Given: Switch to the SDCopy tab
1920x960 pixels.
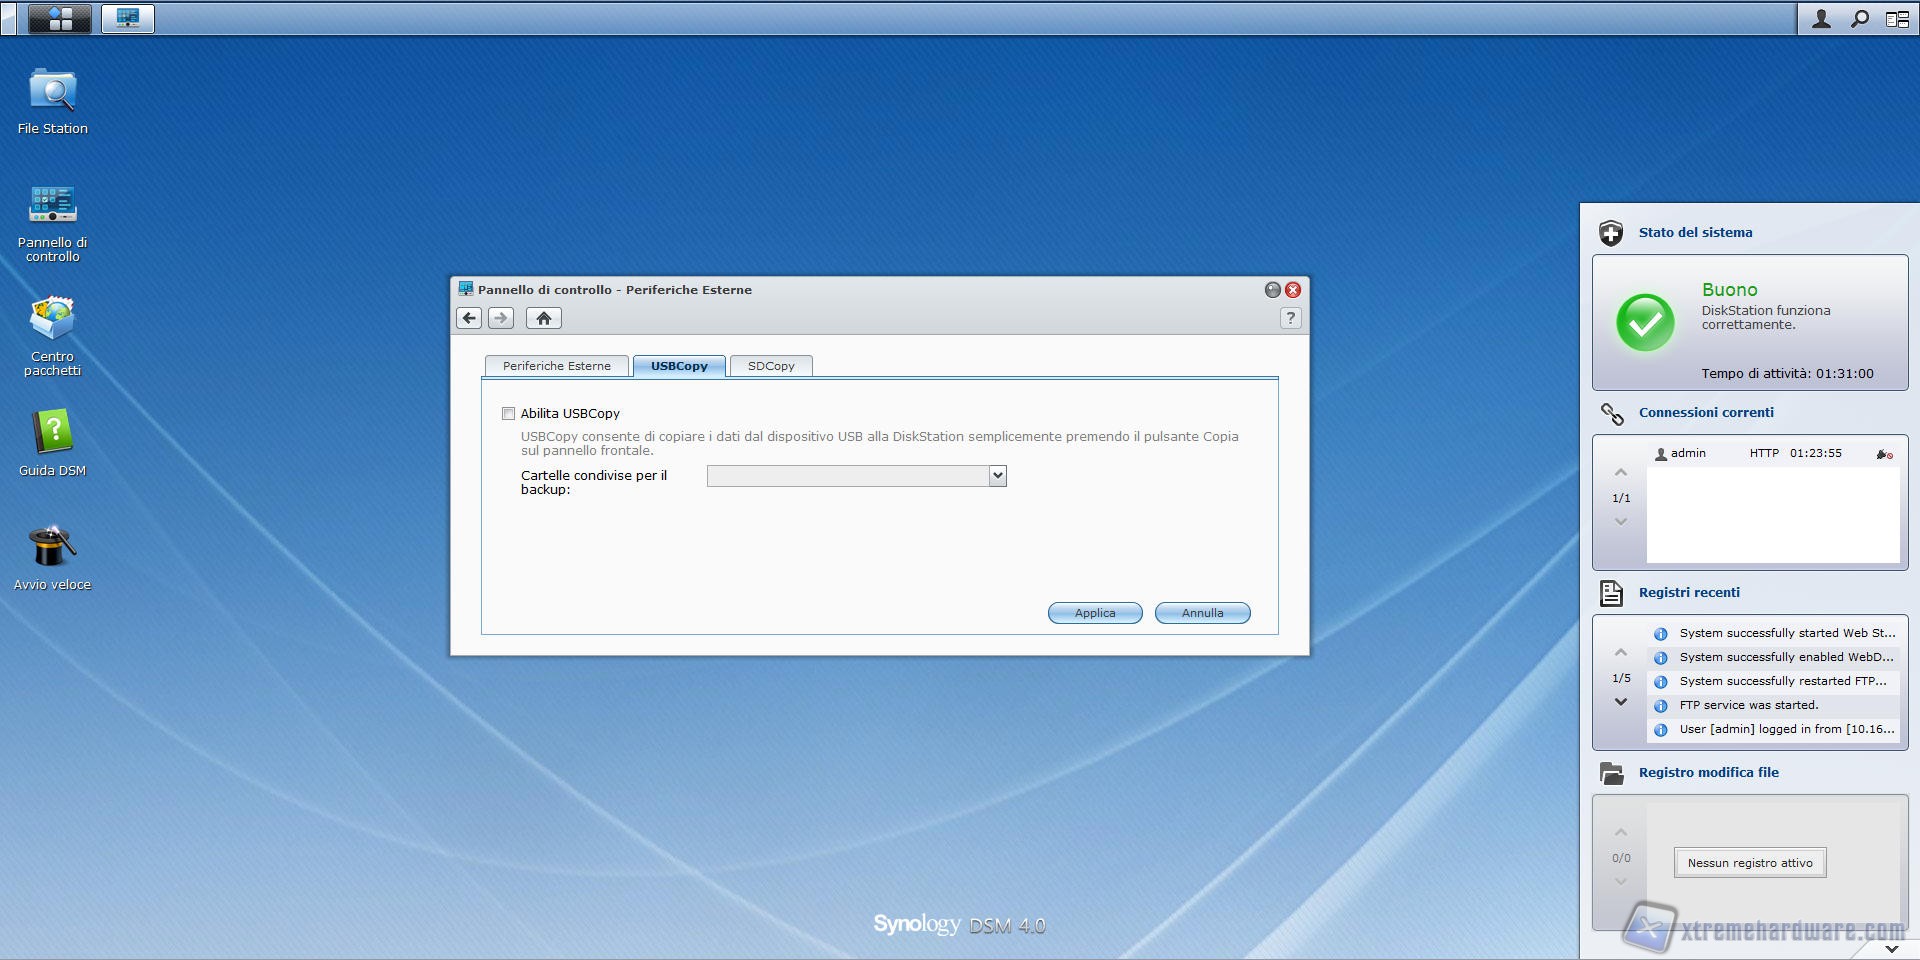Looking at the screenshot, I should pos(771,366).
